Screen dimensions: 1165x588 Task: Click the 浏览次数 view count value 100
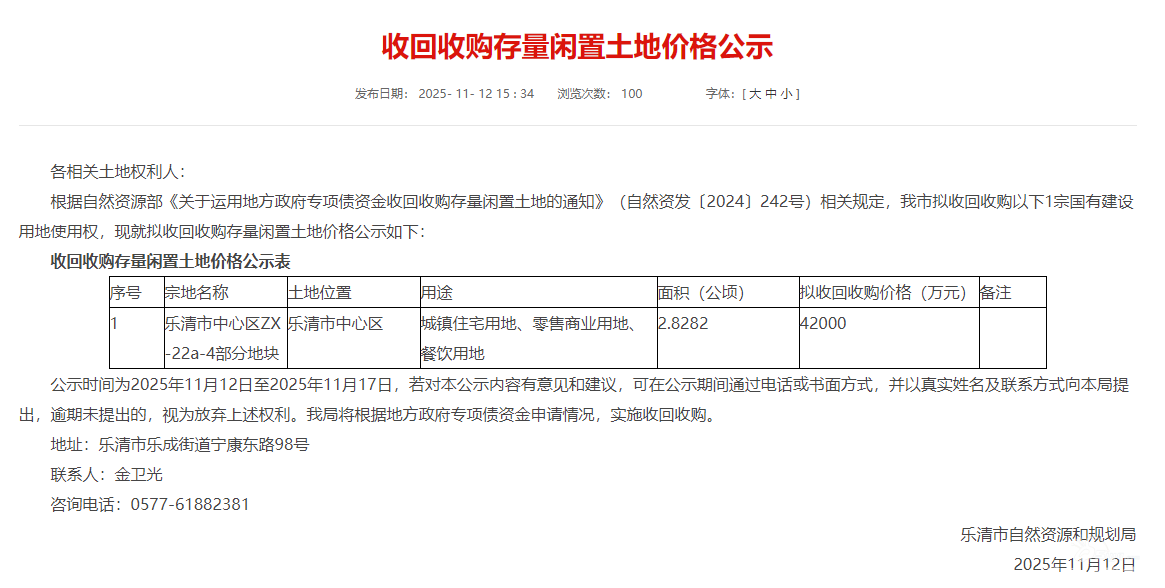(x=631, y=94)
